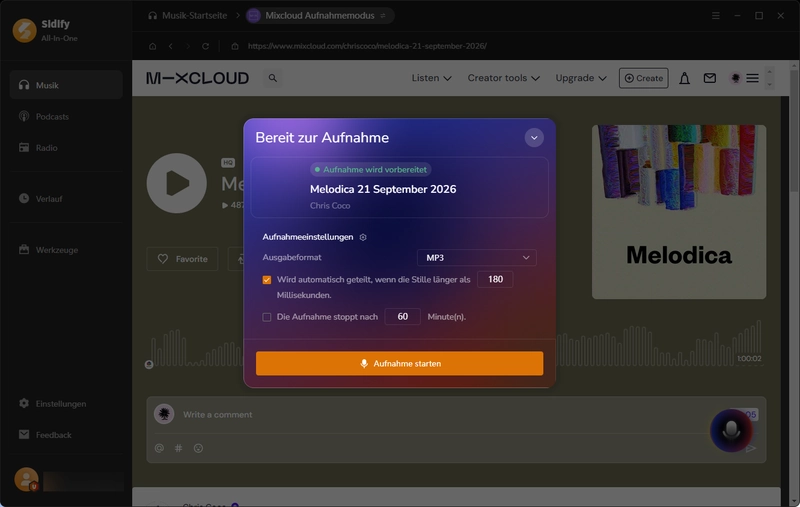The height and width of the screenshot is (507, 800).
Task: Expand the Upgrade dropdown
Action: pyautogui.click(x=581, y=78)
